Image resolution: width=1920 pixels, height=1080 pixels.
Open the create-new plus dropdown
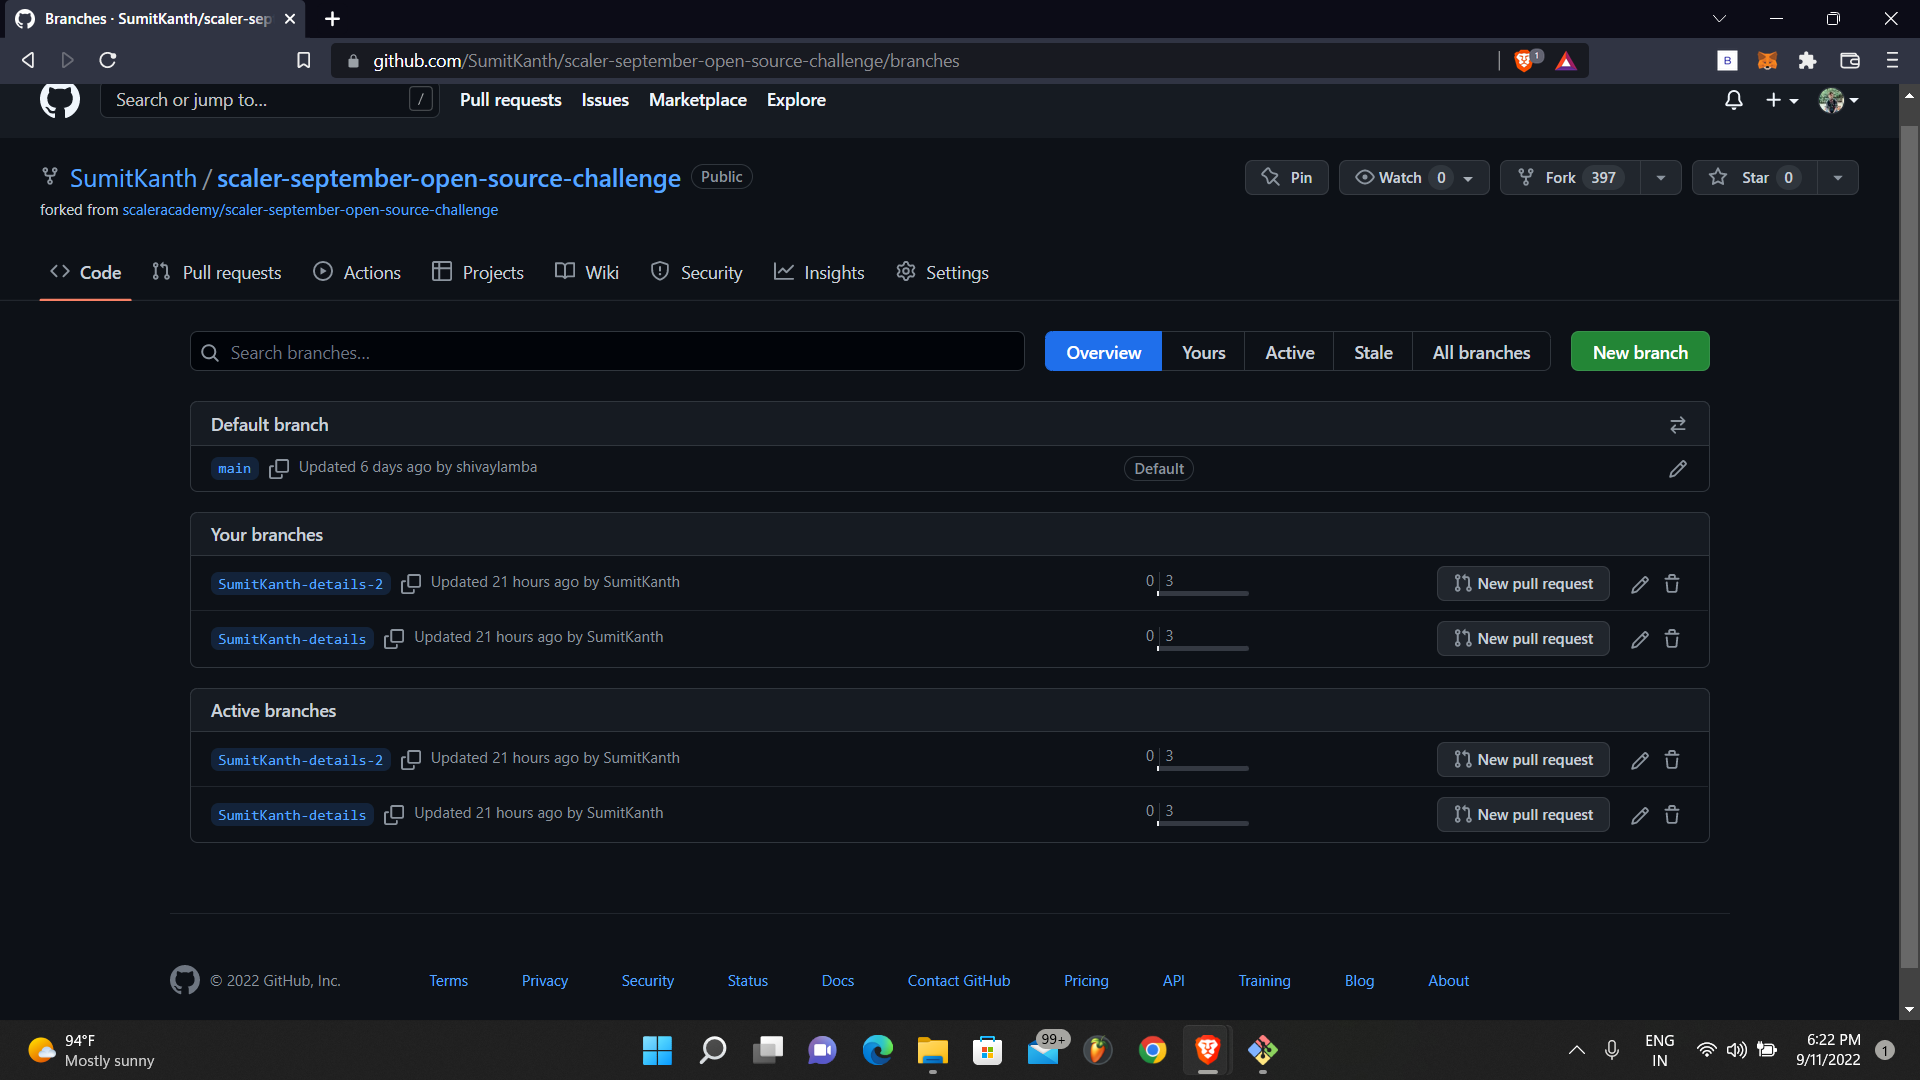tap(1781, 100)
